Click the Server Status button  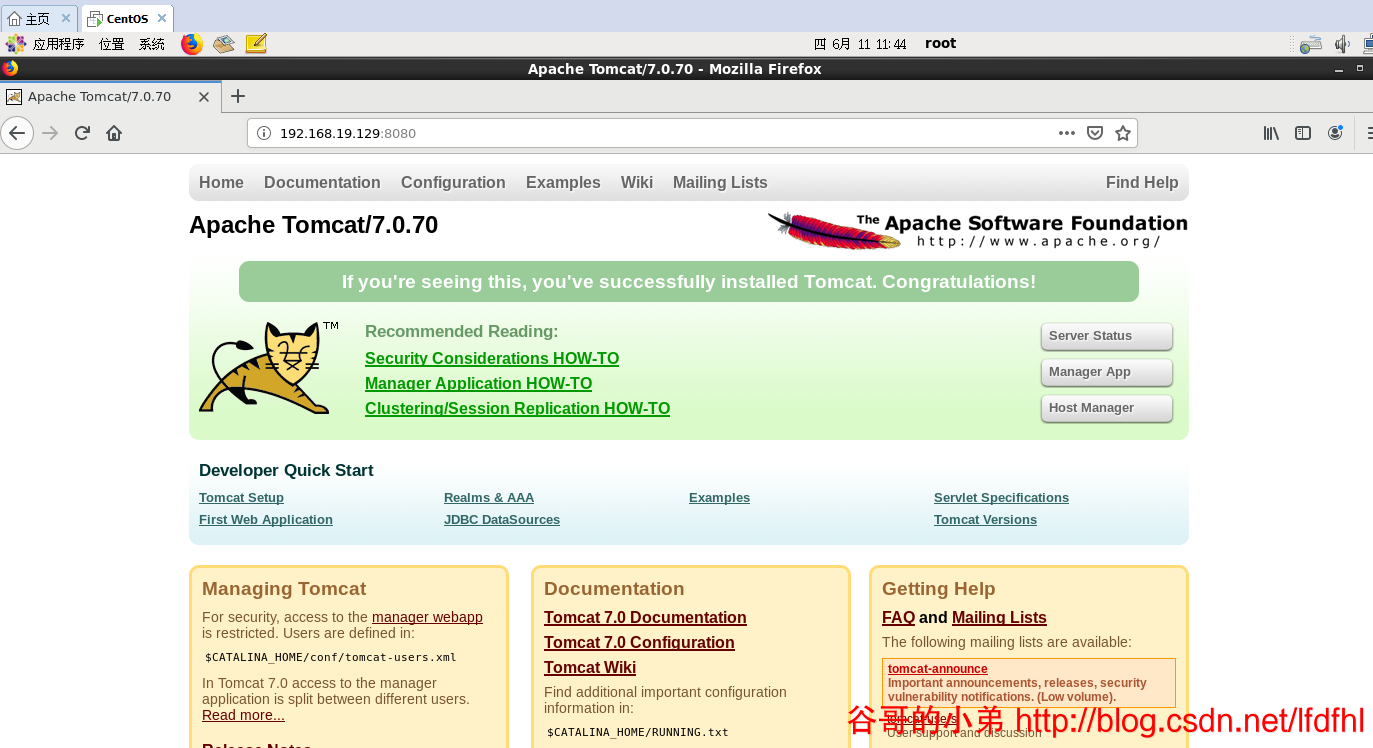(1106, 336)
